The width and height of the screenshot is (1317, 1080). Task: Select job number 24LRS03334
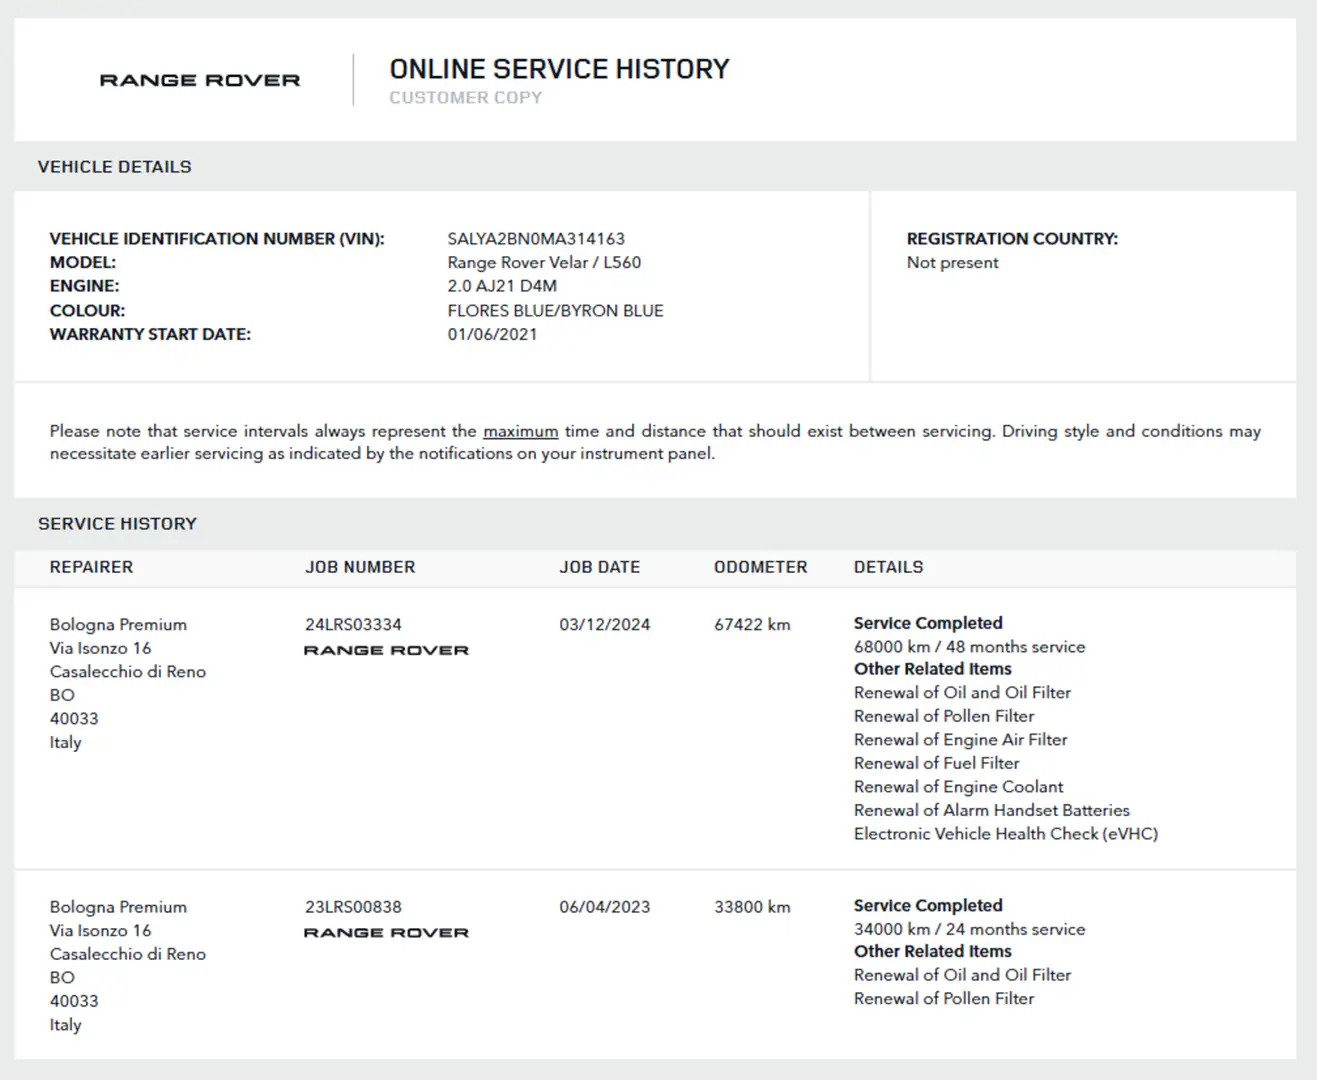click(x=353, y=625)
